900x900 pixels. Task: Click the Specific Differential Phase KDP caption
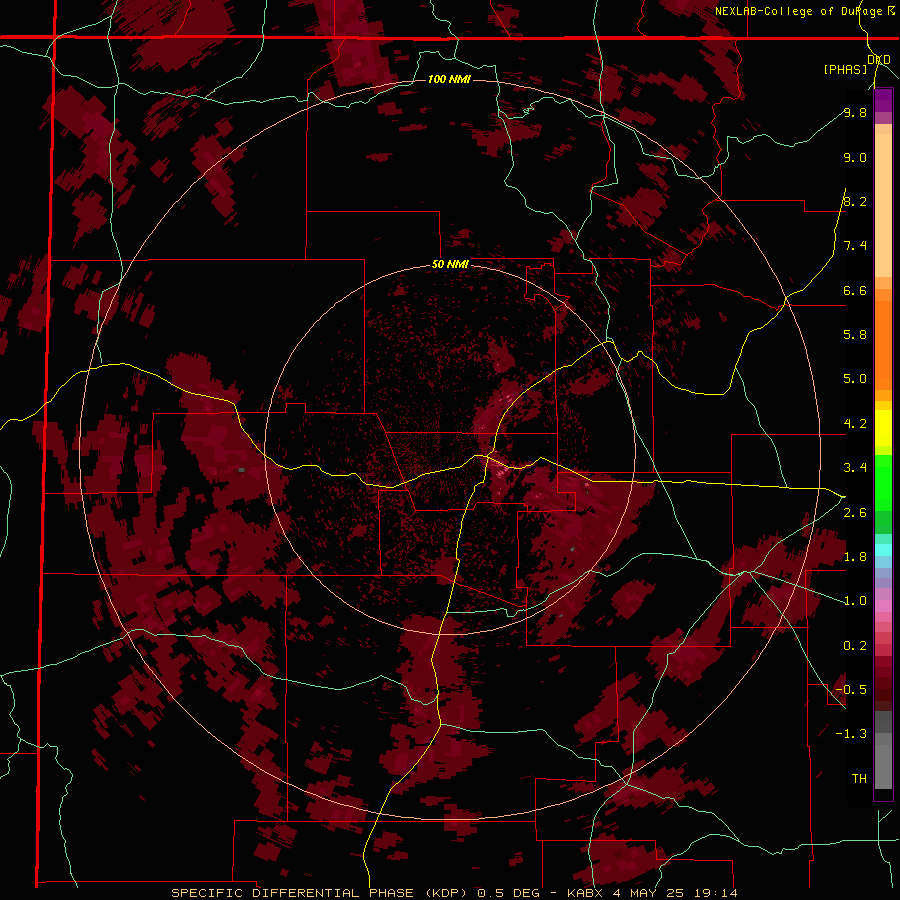click(x=453, y=893)
